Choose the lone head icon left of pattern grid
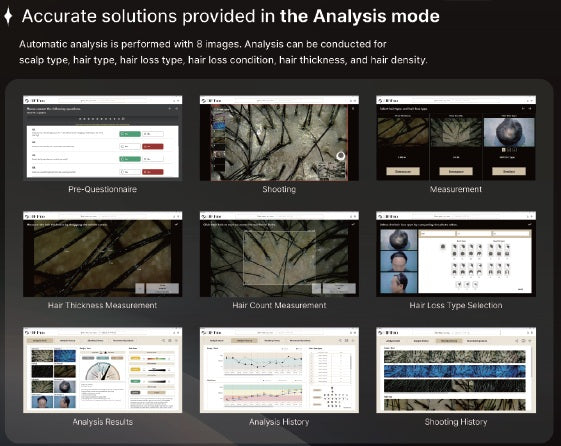Viewport: 561px width, 446px height. pos(443,246)
